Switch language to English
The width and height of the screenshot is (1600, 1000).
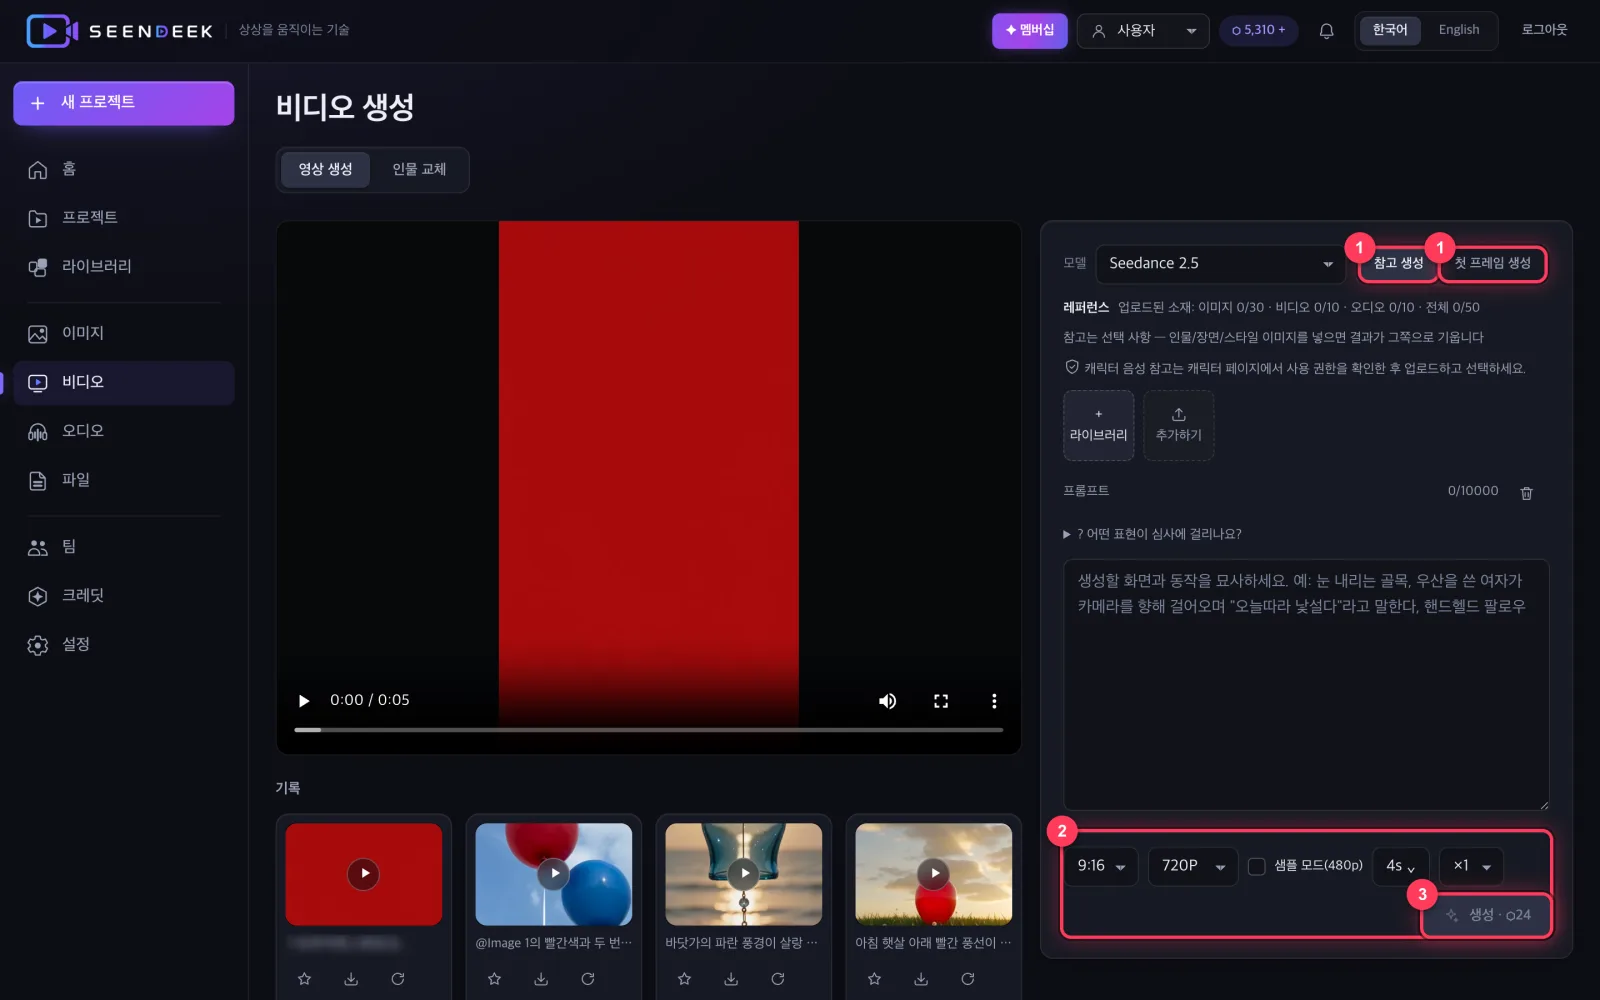(1459, 30)
